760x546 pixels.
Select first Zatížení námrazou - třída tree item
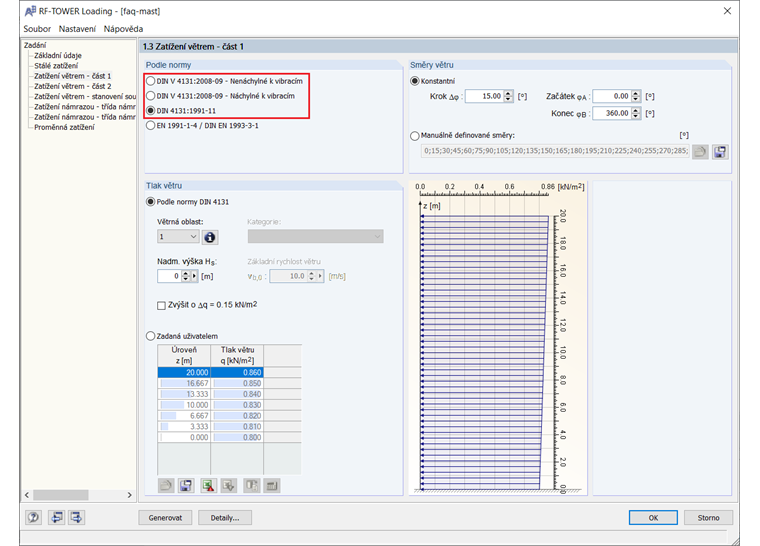point(85,107)
